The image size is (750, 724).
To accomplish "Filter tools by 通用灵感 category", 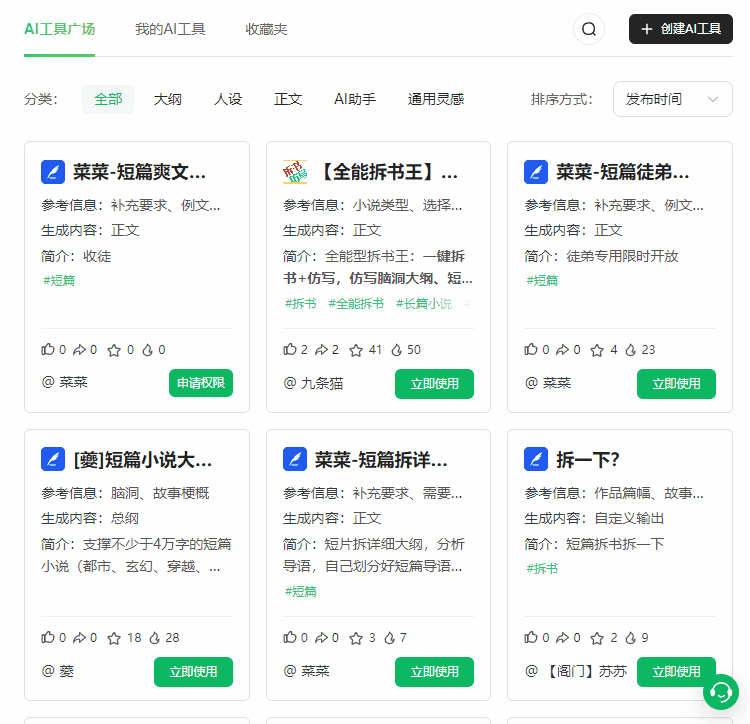I will point(436,99).
